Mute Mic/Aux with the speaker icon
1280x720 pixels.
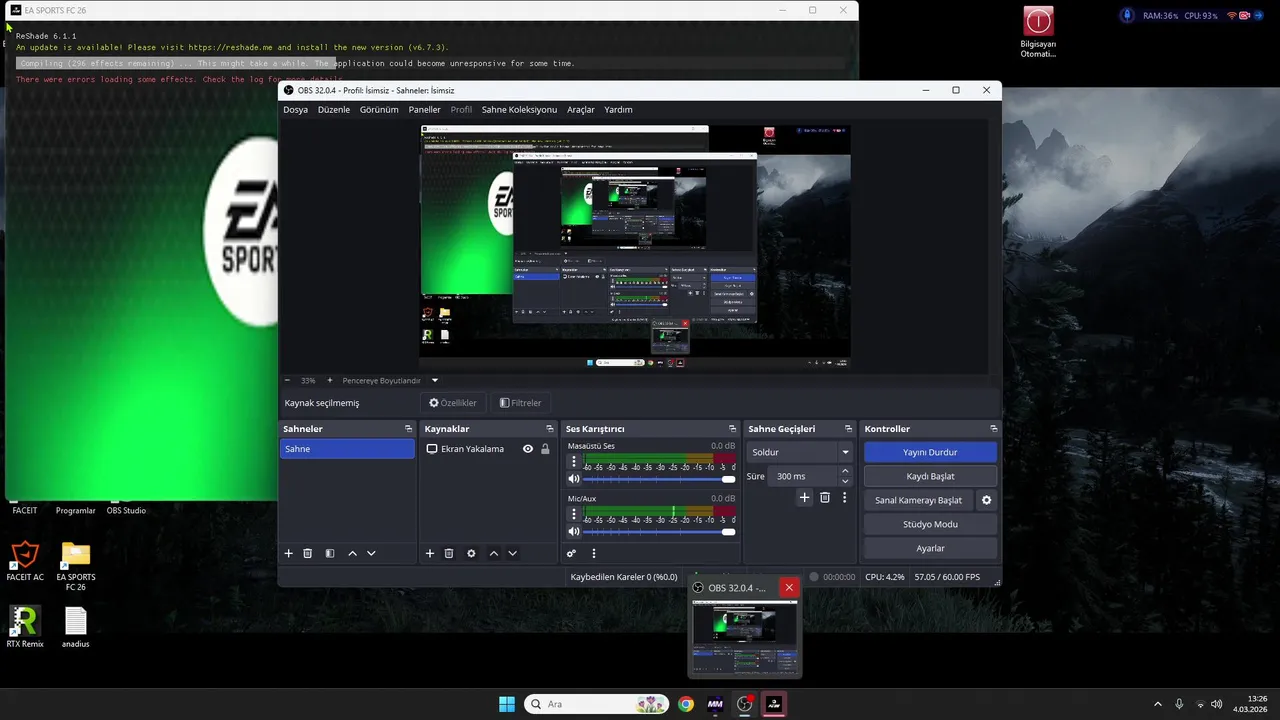click(x=574, y=532)
